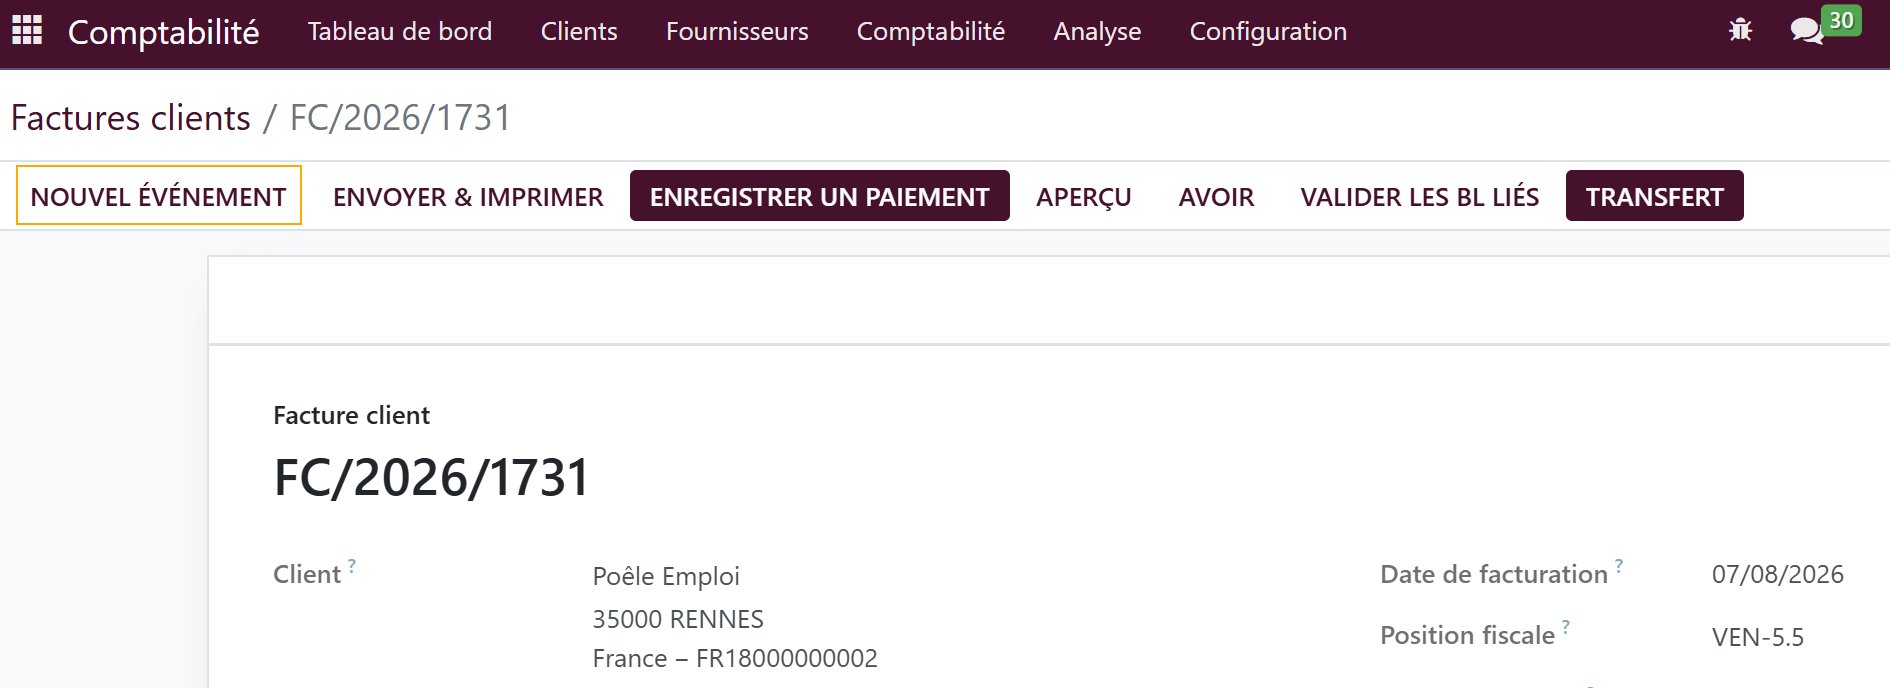Click the Nouvel Événement button
The height and width of the screenshot is (688, 1890).
159,196
